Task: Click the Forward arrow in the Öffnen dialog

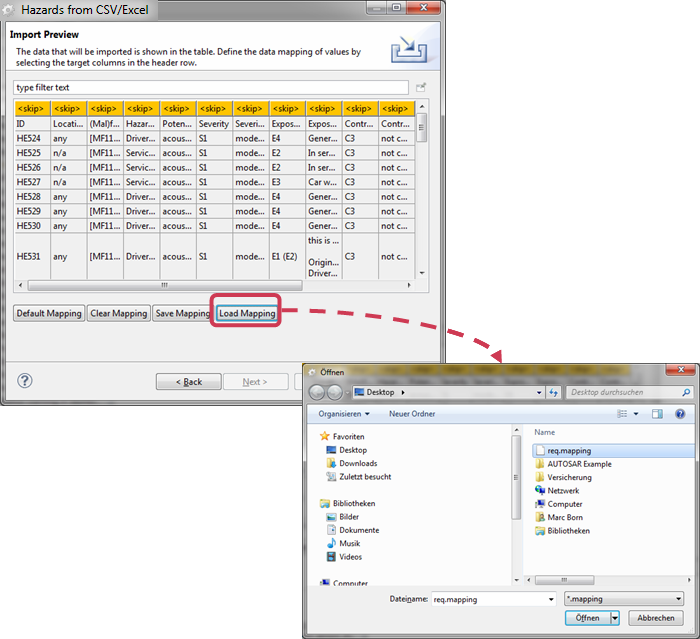Action: [x=334, y=392]
